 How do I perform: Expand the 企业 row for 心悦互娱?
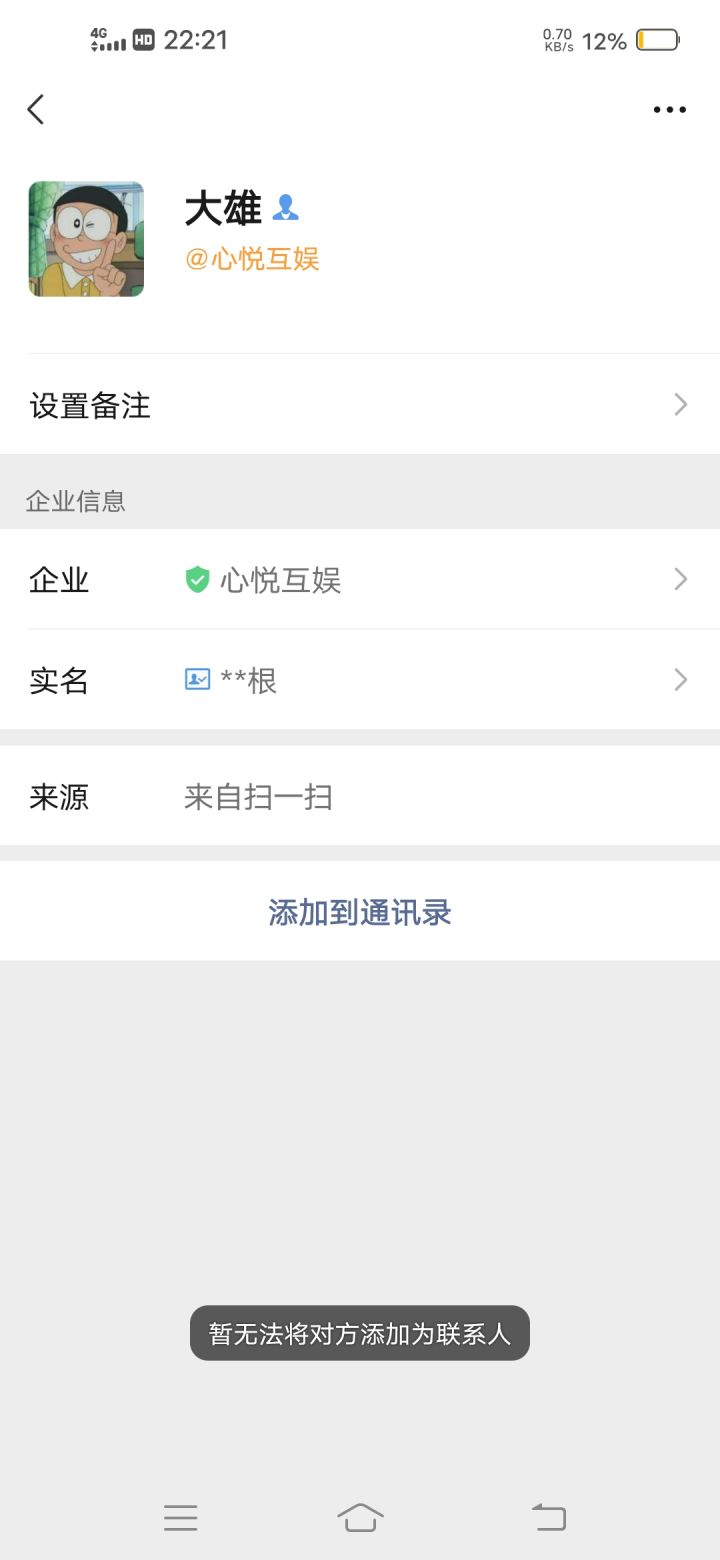[x=360, y=580]
